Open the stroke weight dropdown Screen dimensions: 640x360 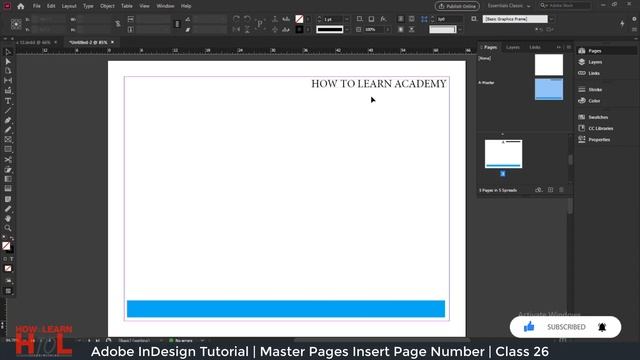[347, 19]
